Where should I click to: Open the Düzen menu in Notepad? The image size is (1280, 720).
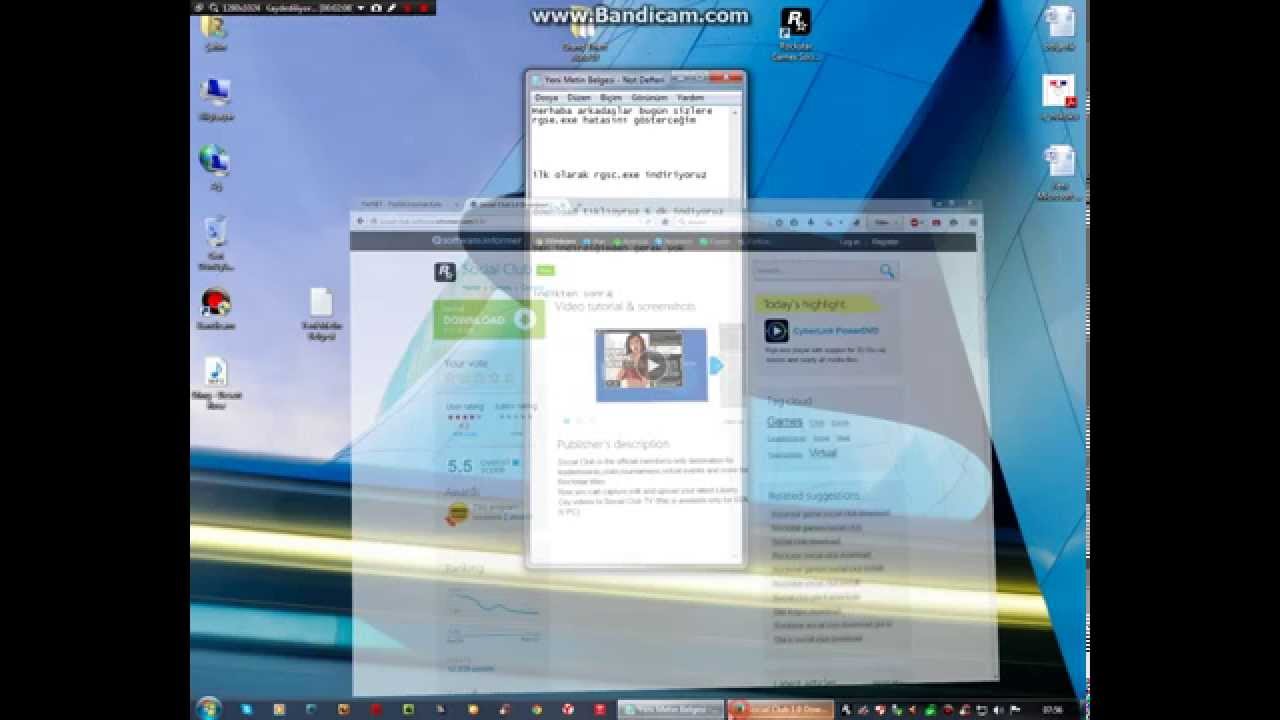(x=579, y=98)
